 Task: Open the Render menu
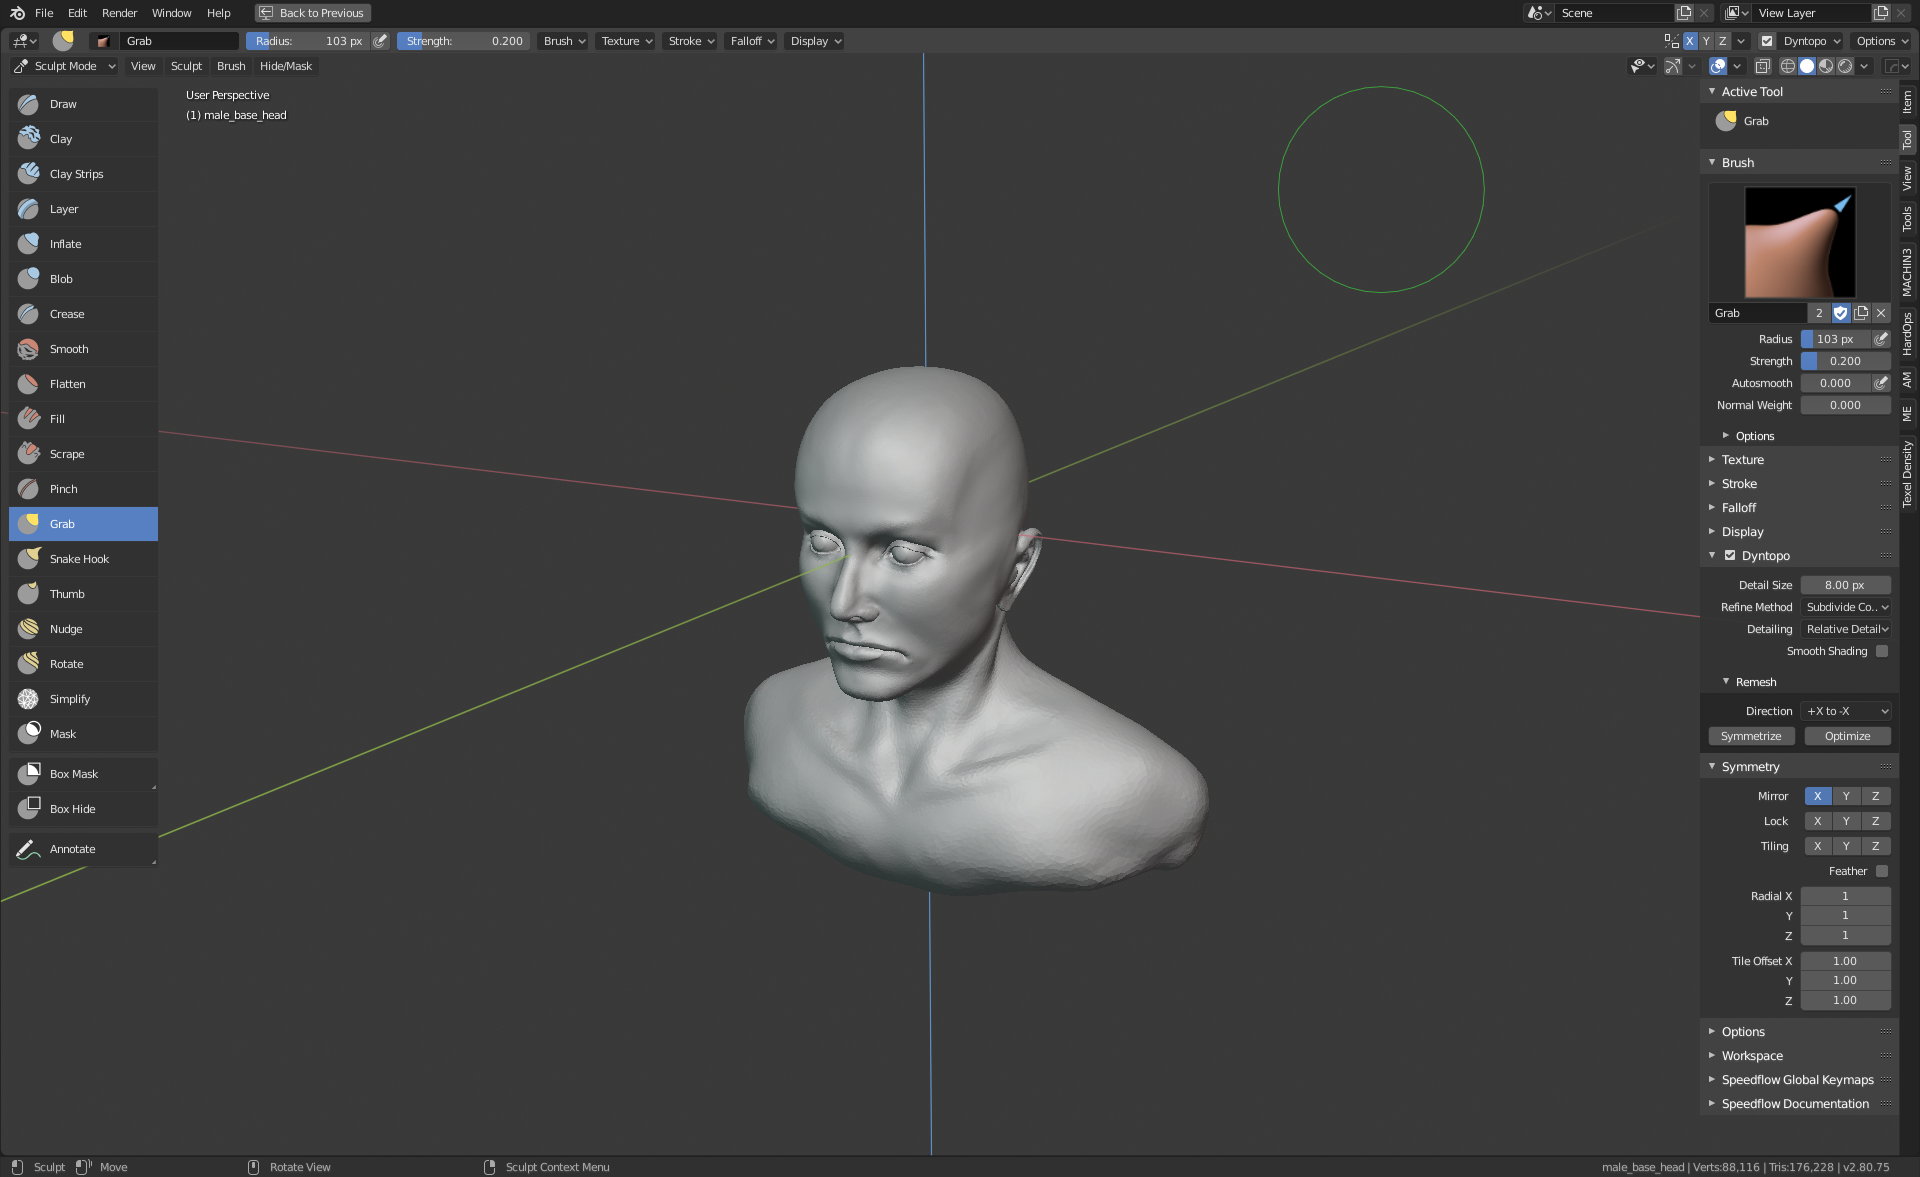(x=119, y=13)
